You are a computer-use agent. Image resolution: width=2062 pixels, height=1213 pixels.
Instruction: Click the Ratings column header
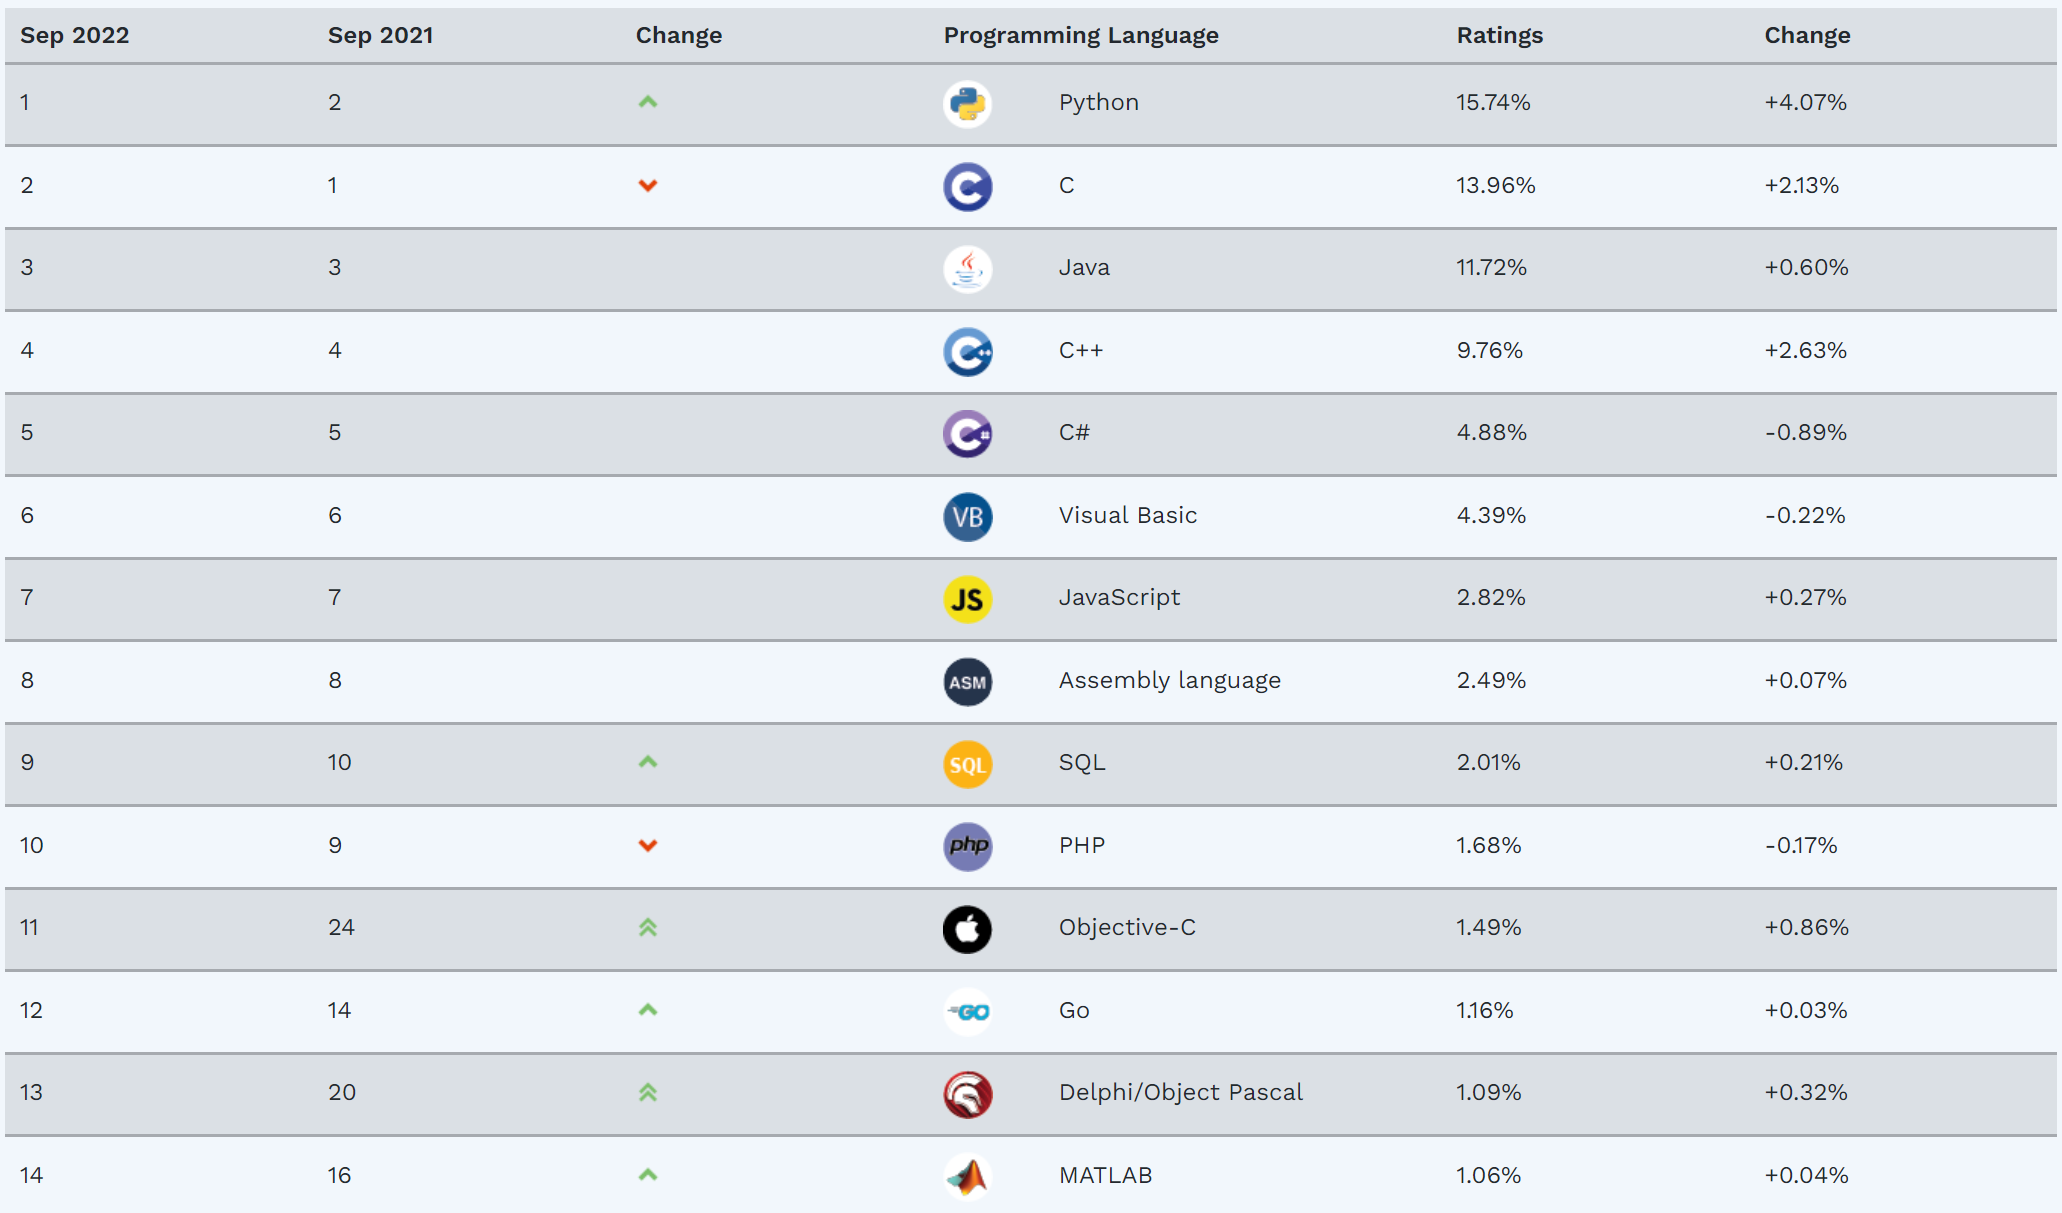(1499, 35)
